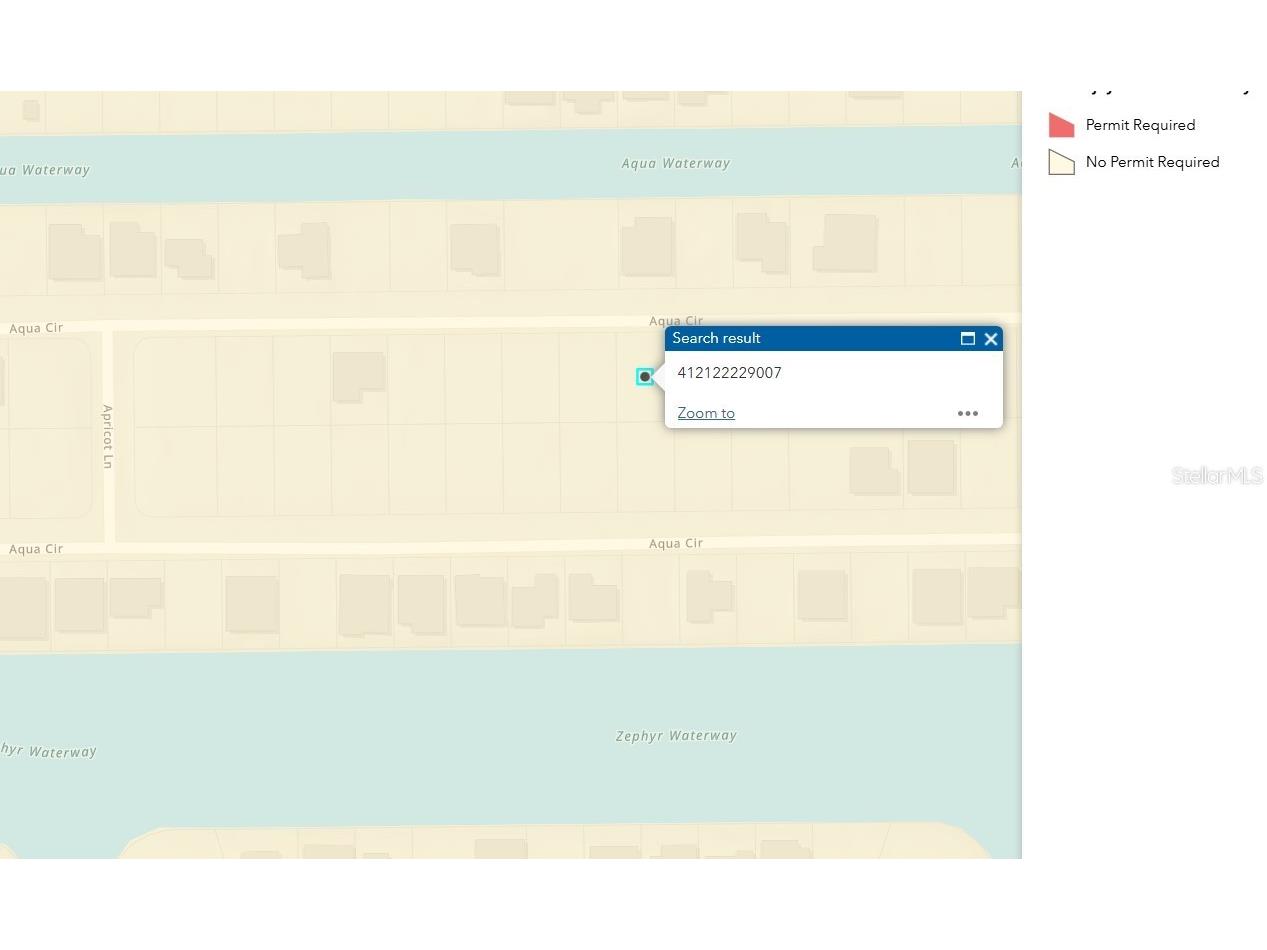Click the top-center Aqua Waterway label
Viewport: 1267px width, 950px height.
click(x=676, y=163)
